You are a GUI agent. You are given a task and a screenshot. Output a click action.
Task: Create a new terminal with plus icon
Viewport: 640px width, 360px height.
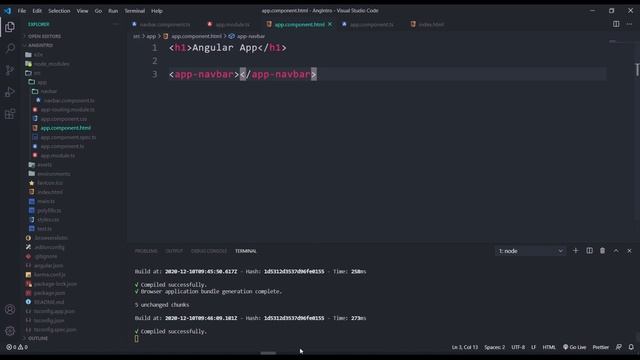click(576, 251)
